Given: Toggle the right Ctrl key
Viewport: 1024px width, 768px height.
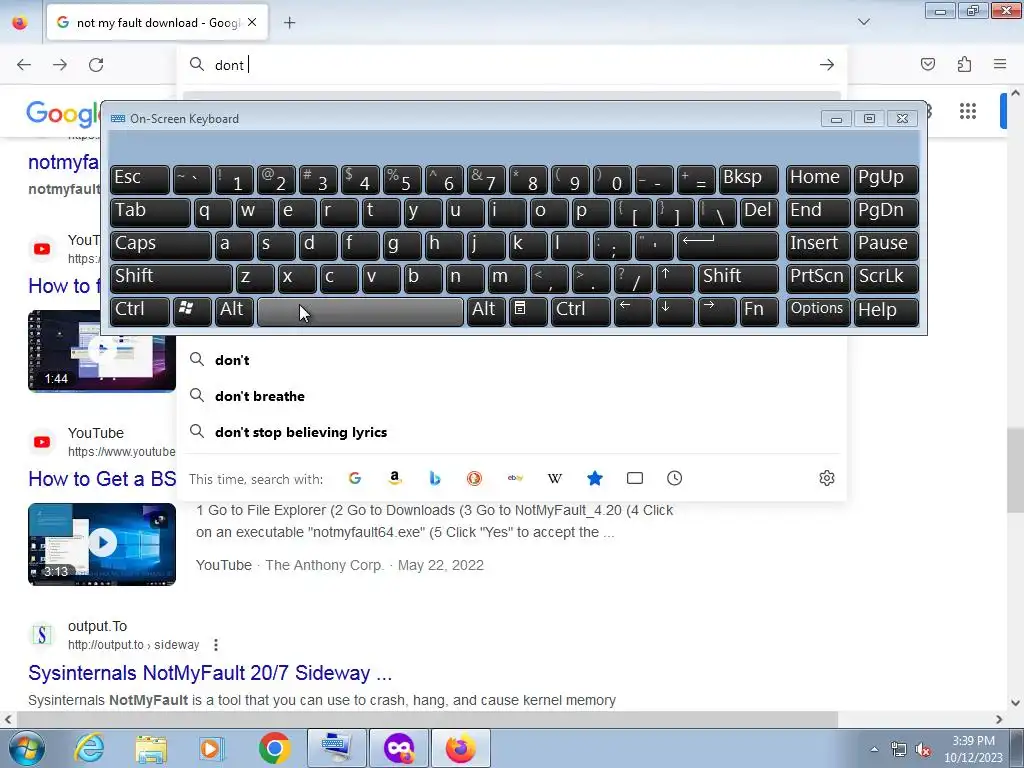Looking at the screenshot, I should coord(581,312).
